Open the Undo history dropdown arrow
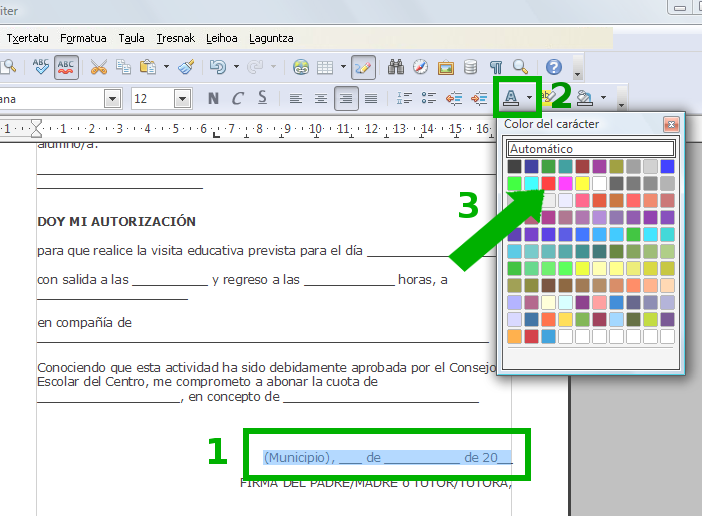Screen dimensions: 702x516 tap(236, 67)
